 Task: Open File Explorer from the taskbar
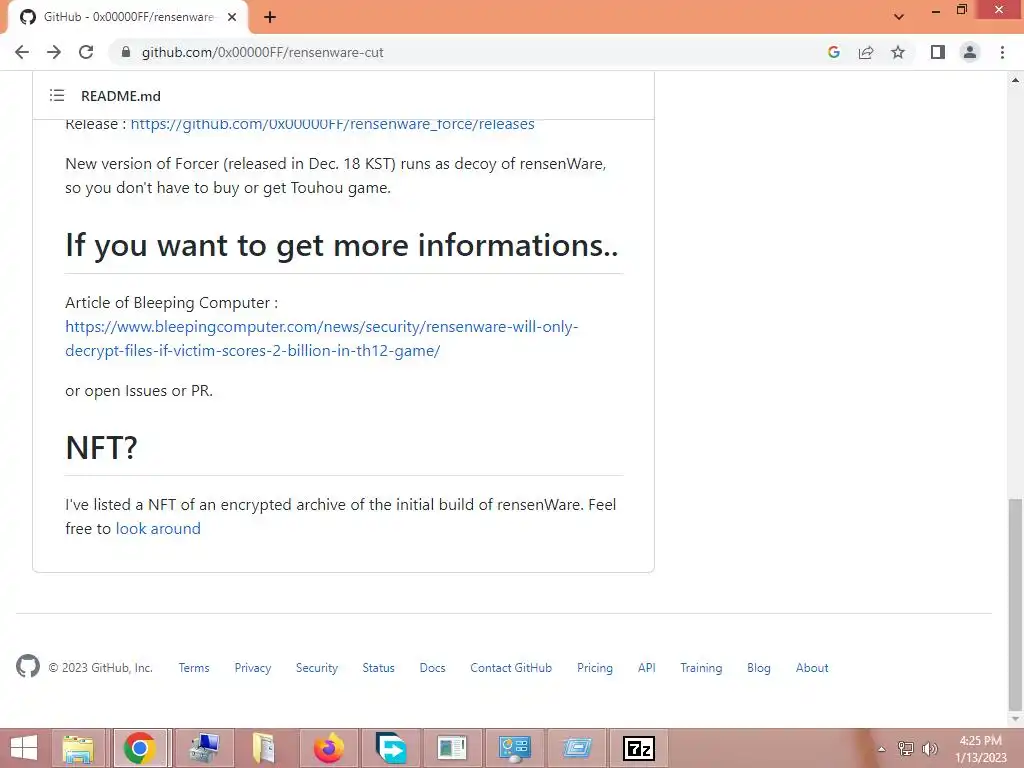click(x=79, y=748)
